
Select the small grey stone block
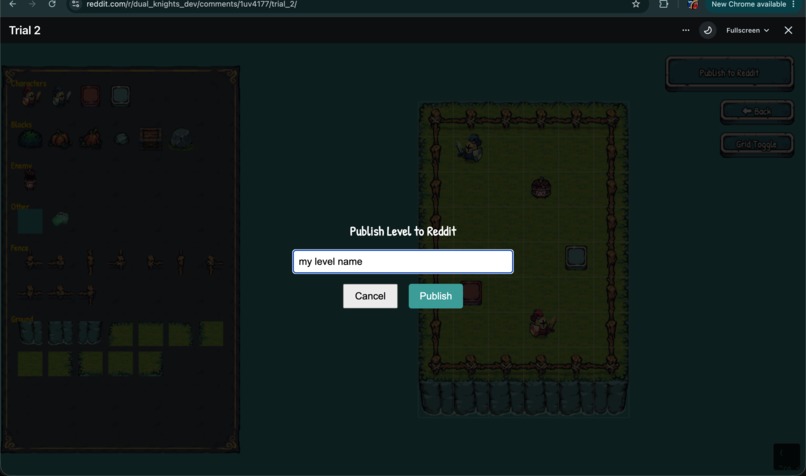(x=121, y=139)
